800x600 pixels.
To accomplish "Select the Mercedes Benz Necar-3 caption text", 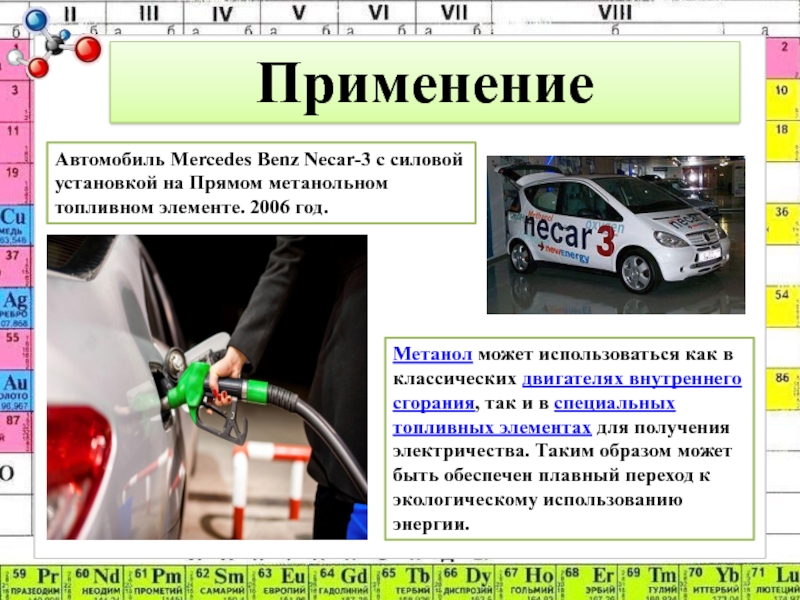I will pos(261,183).
